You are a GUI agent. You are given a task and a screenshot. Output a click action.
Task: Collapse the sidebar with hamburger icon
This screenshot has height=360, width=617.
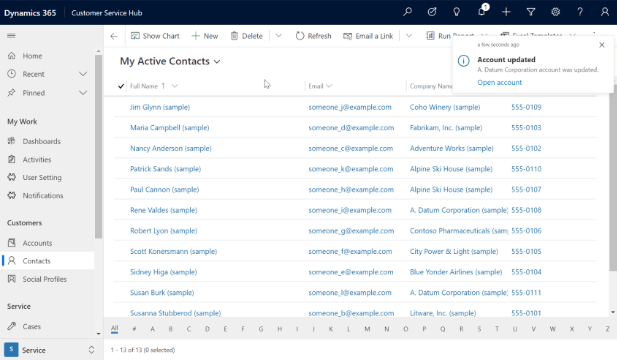click(11, 36)
